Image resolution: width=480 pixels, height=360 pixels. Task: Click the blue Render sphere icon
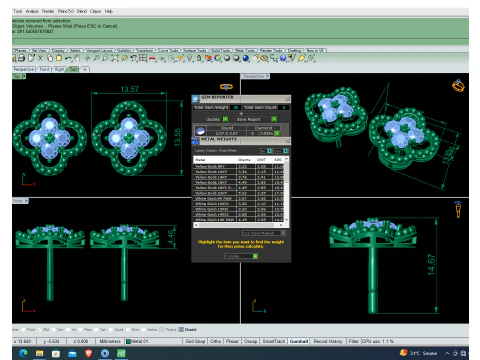[x=246, y=58]
